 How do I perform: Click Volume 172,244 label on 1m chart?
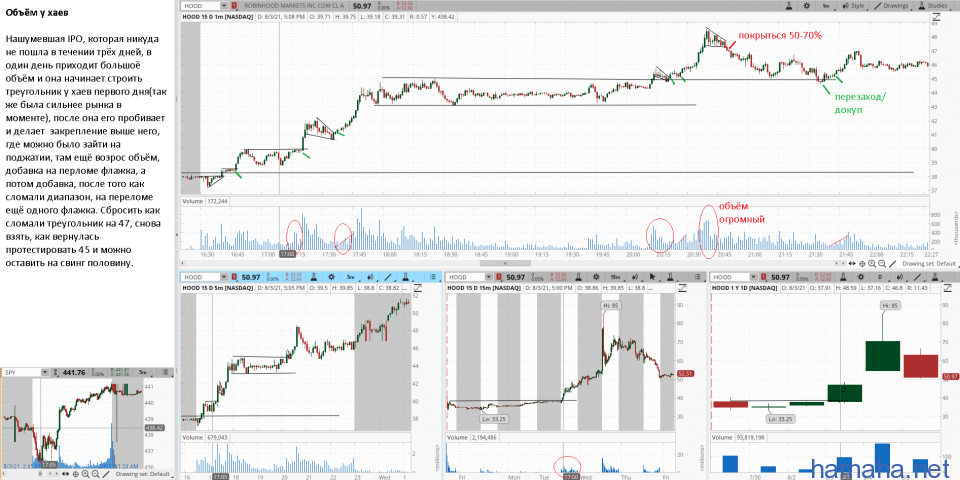point(207,201)
